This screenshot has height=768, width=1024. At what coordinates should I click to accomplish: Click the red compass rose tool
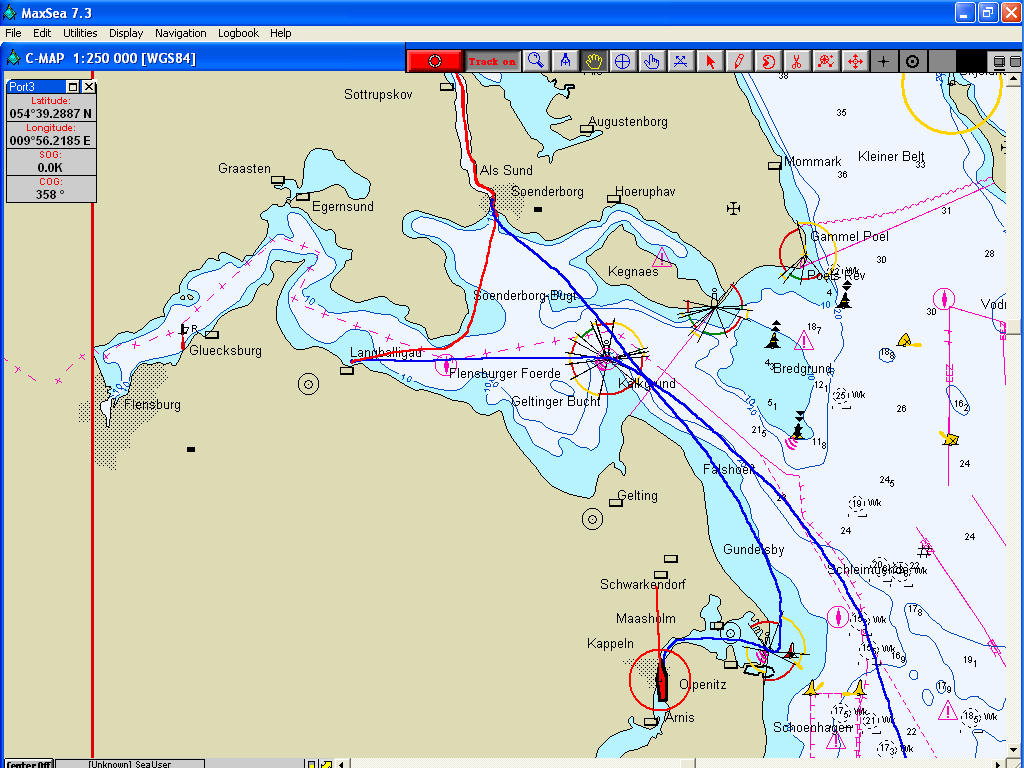pos(825,61)
